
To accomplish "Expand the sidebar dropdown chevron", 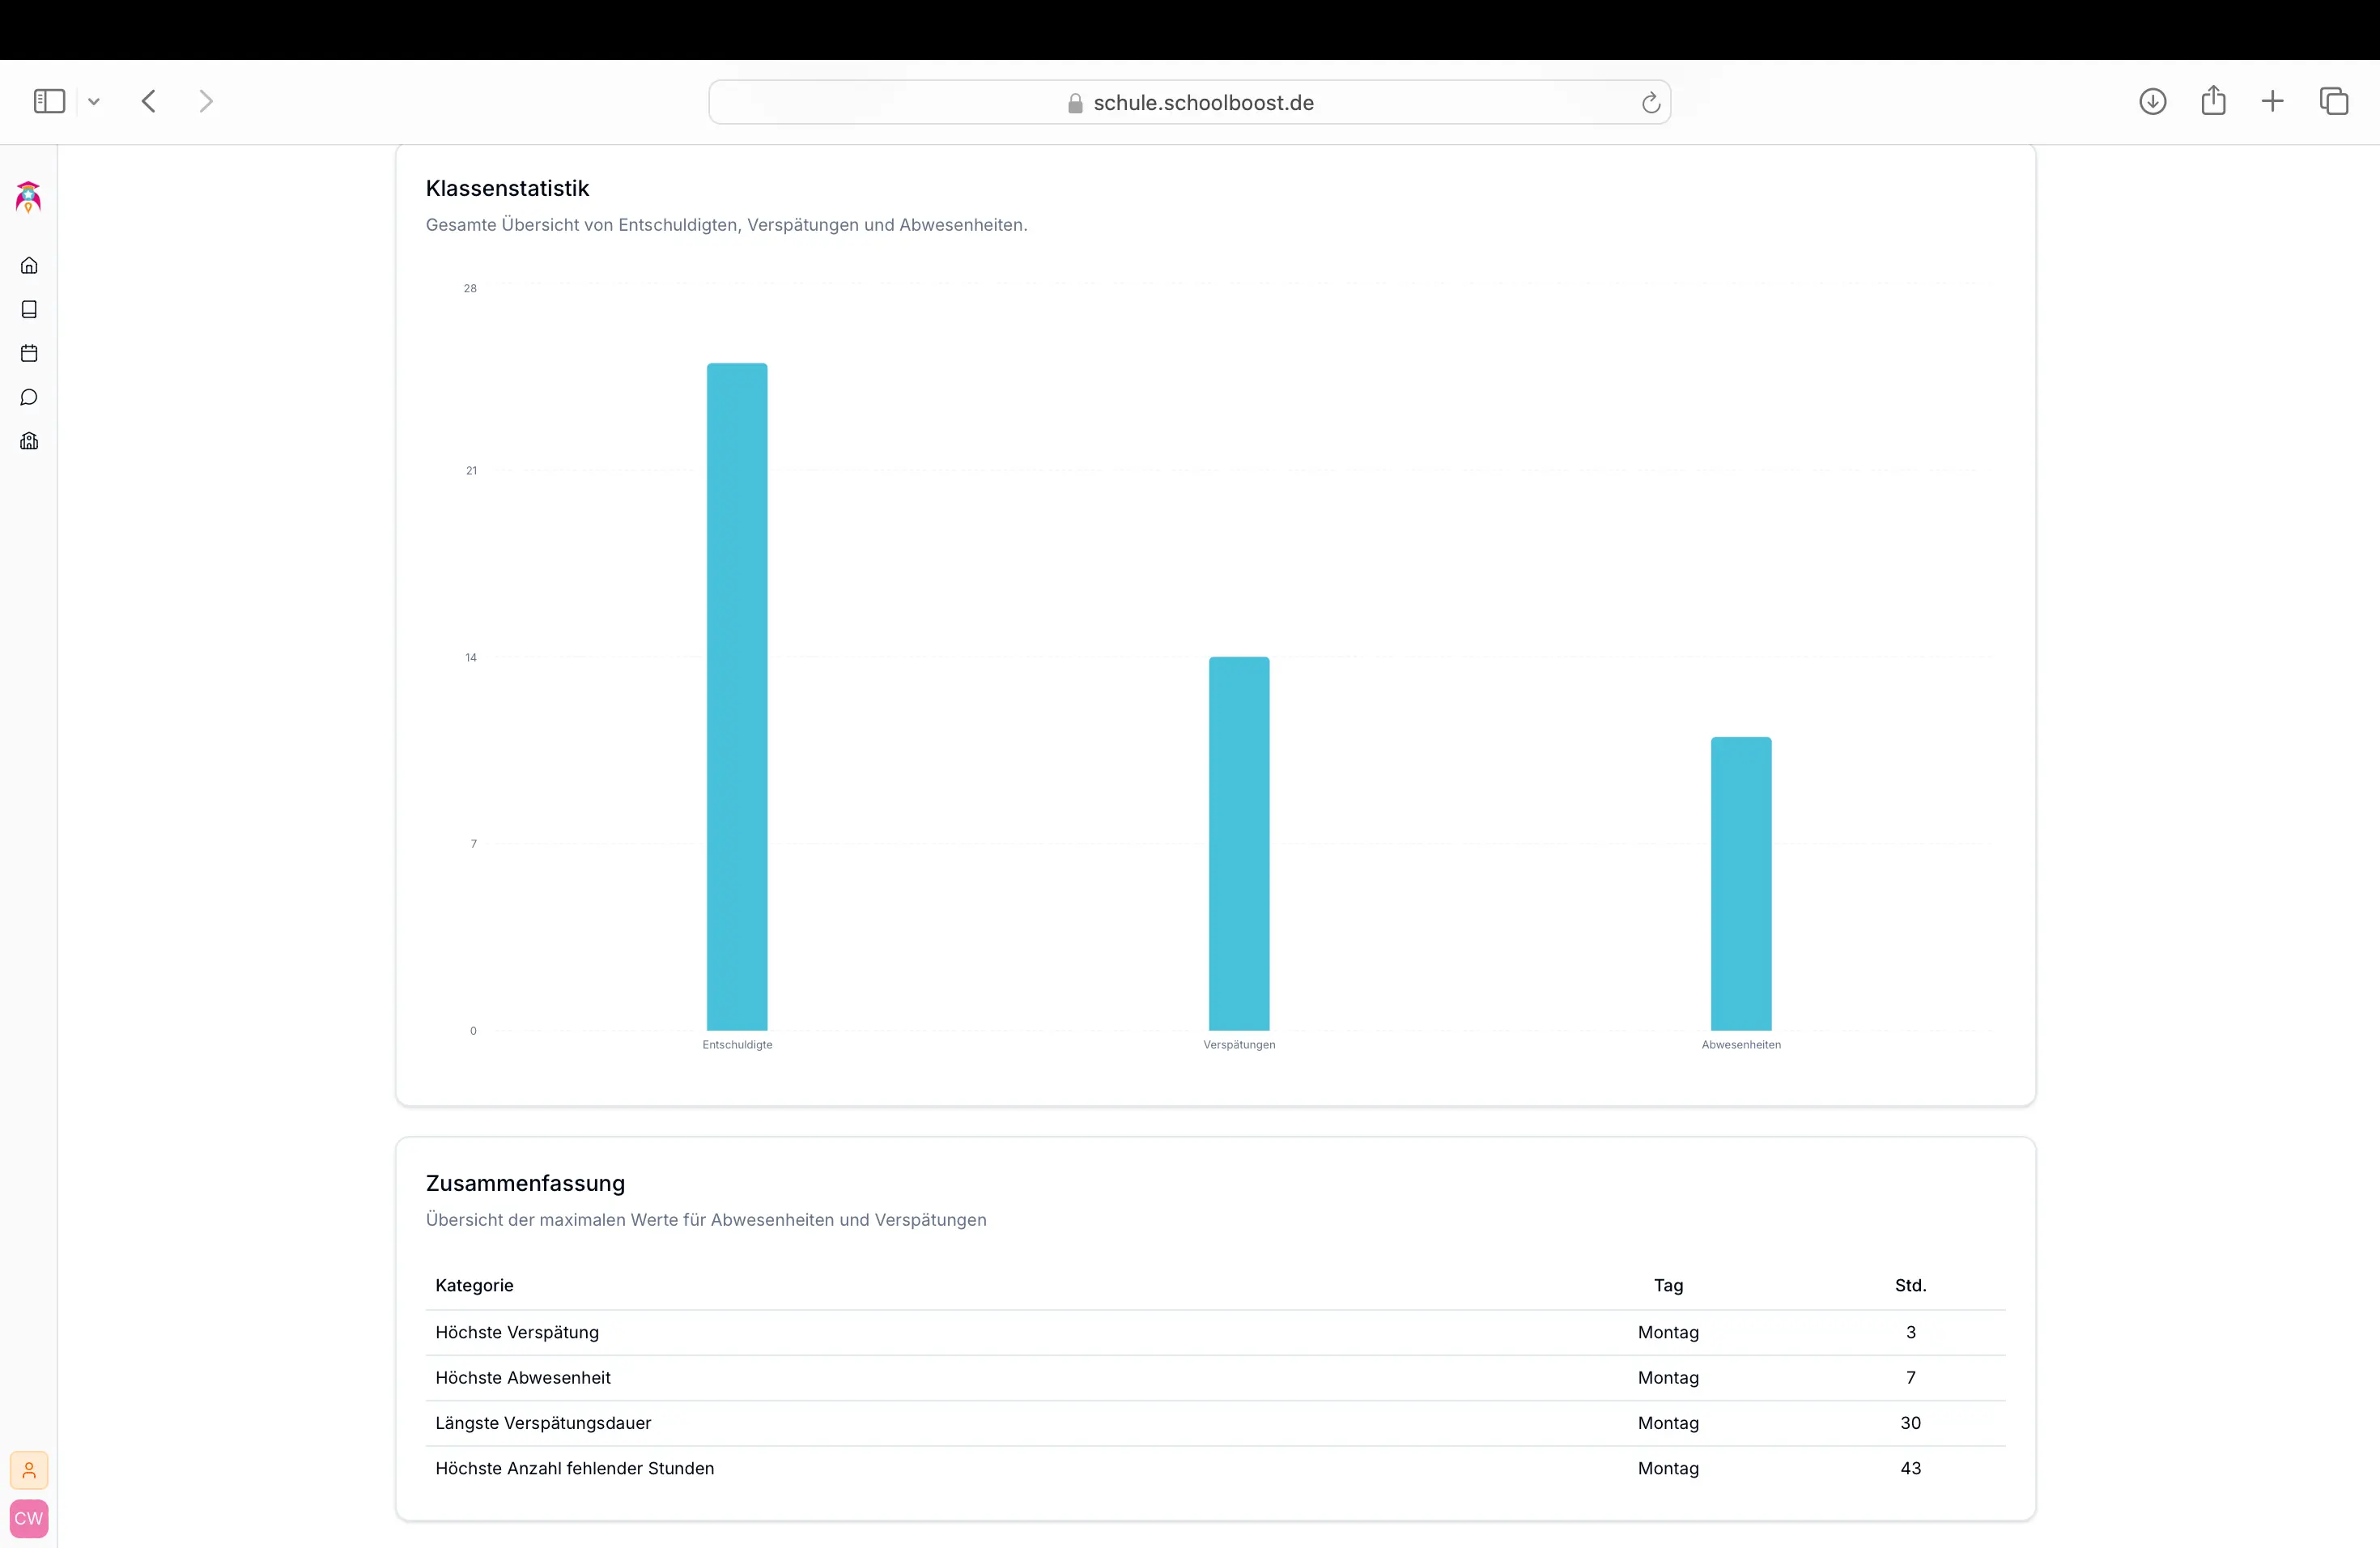I will pyautogui.click(x=94, y=101).
